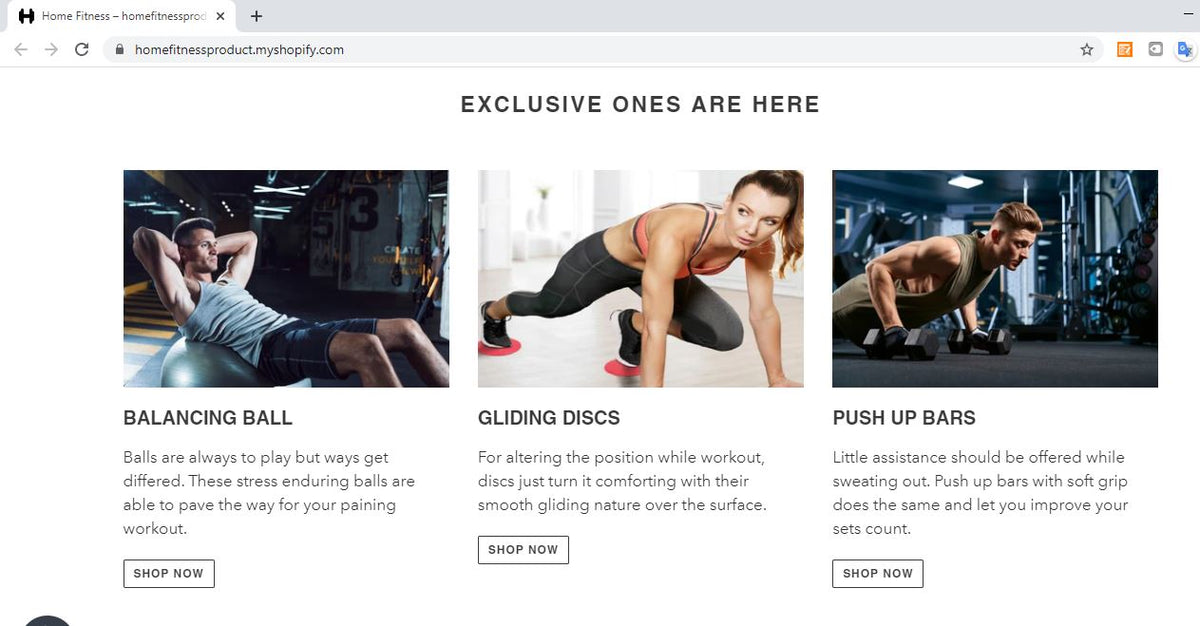The width and height of the screenshot is (1200, 626).
Task: Click Shop Now under Push Up Bars
Action: pyautogui.click(x=877, y=574)
